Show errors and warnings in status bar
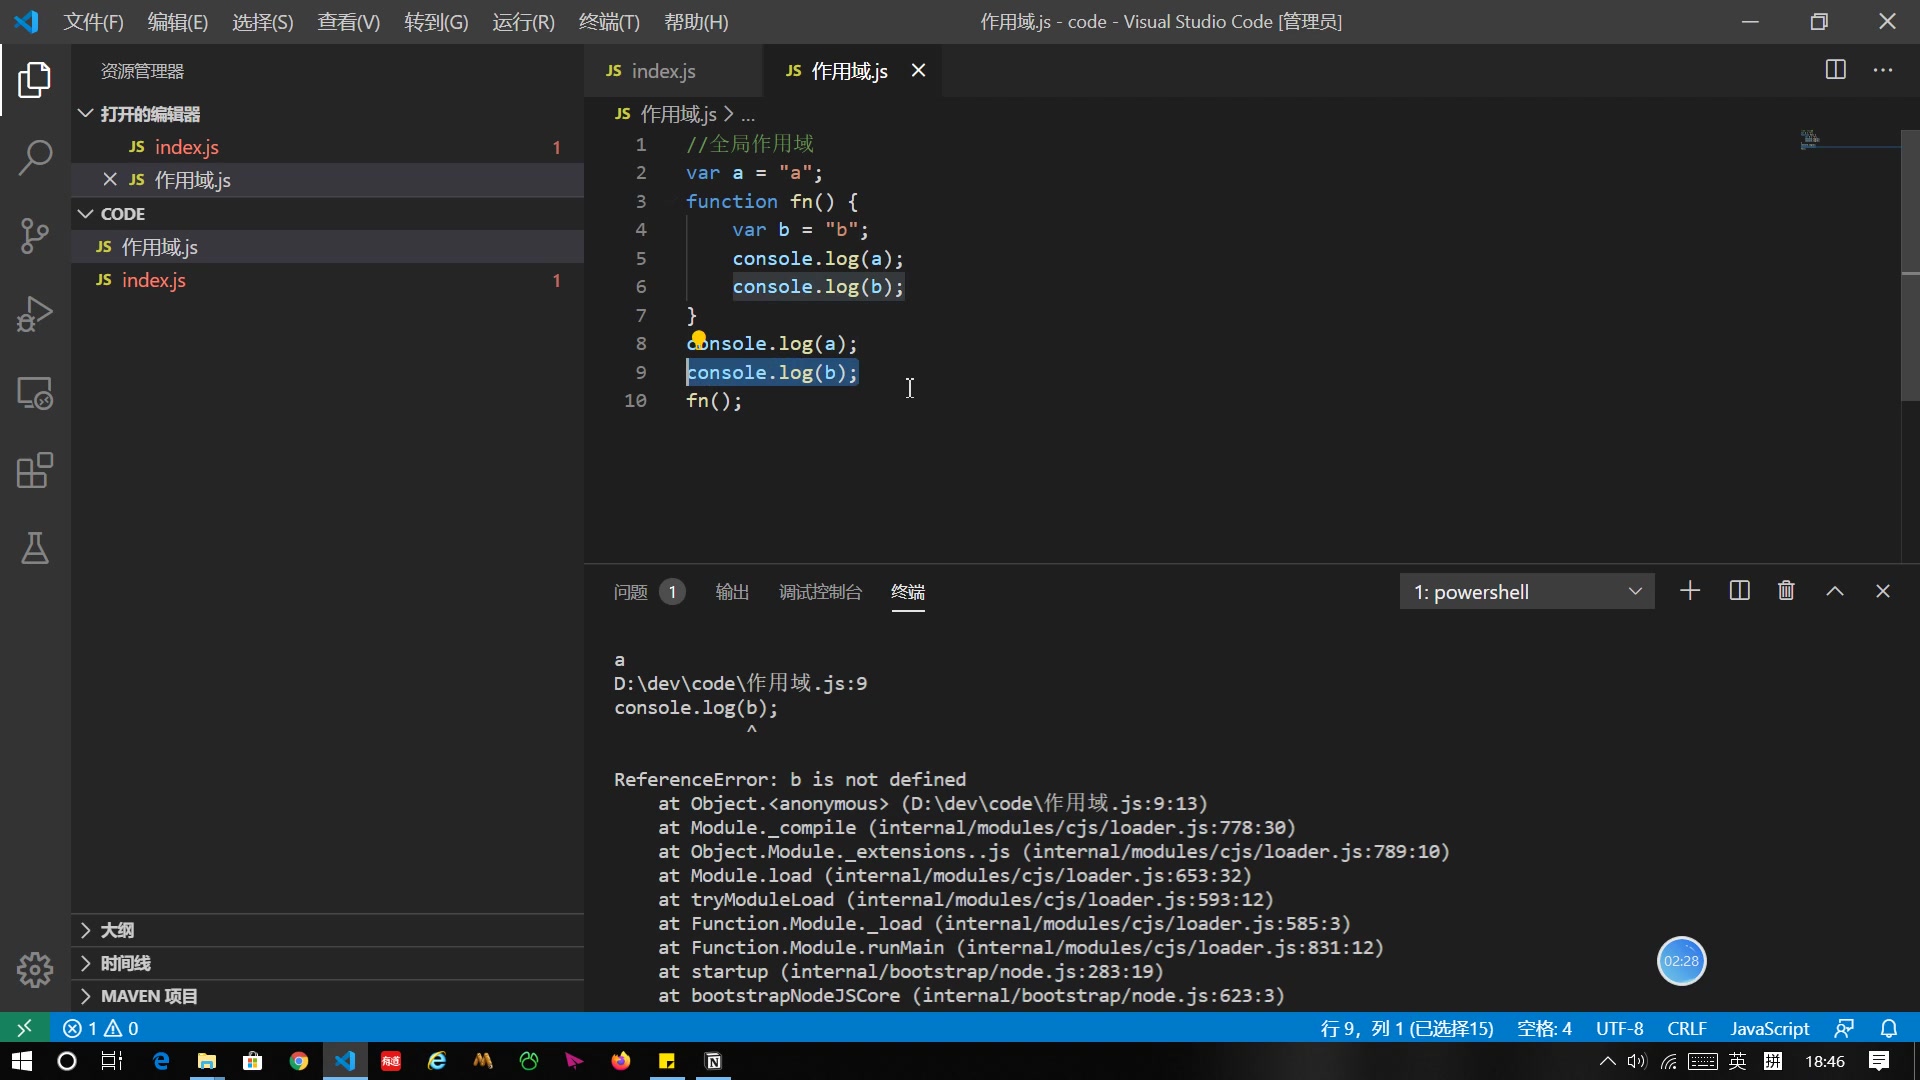 point(101,1028)
